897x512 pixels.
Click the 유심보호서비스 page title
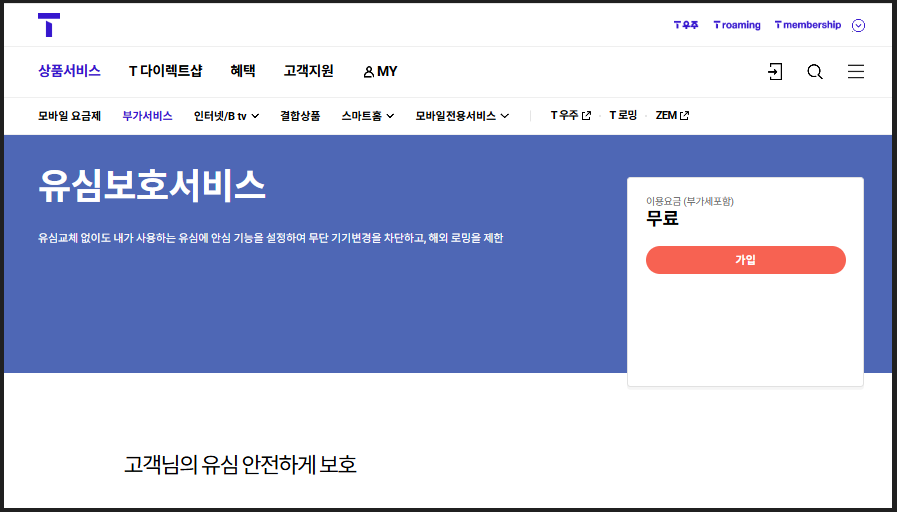[152, 185]
